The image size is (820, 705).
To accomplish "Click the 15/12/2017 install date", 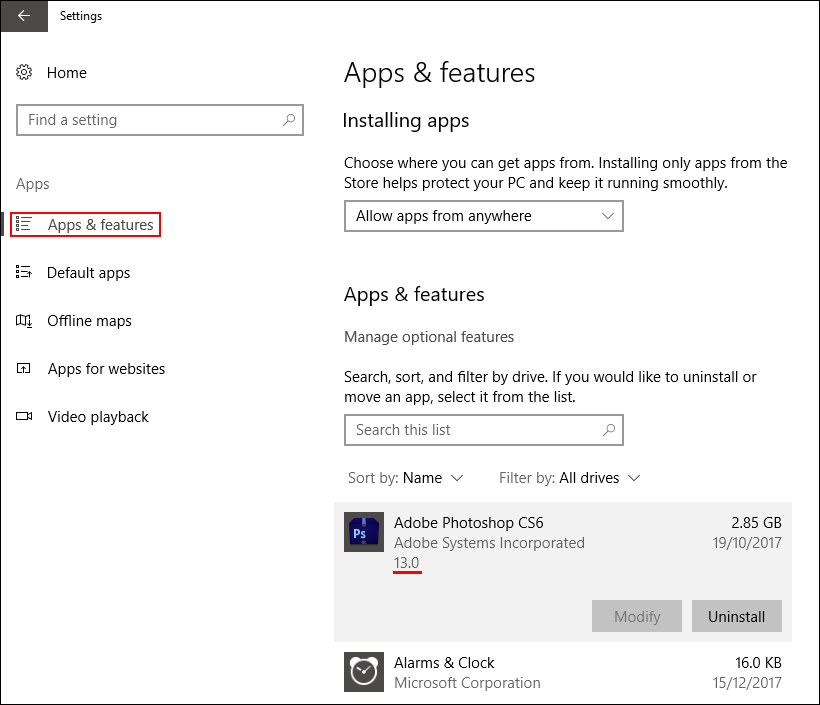I will (747, 683).
